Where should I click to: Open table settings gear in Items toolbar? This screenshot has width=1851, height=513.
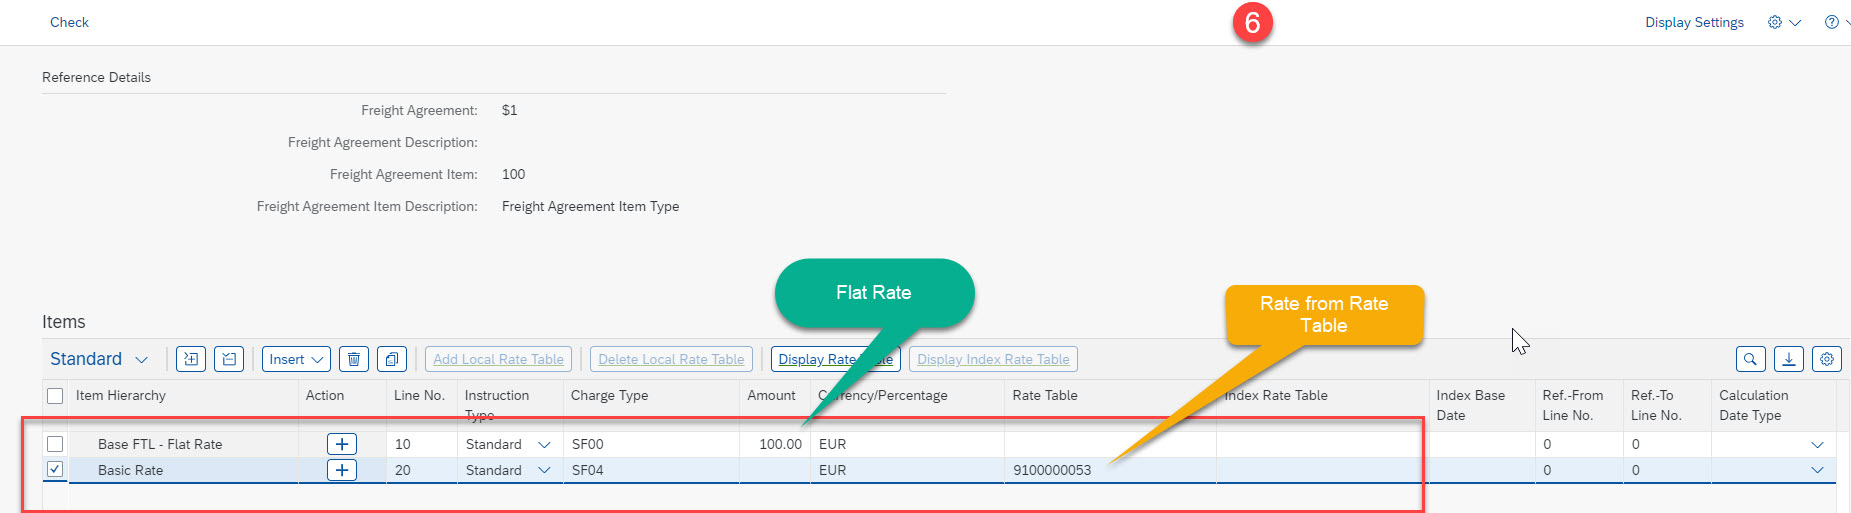pyautogui.click(x=1826, y=359)
